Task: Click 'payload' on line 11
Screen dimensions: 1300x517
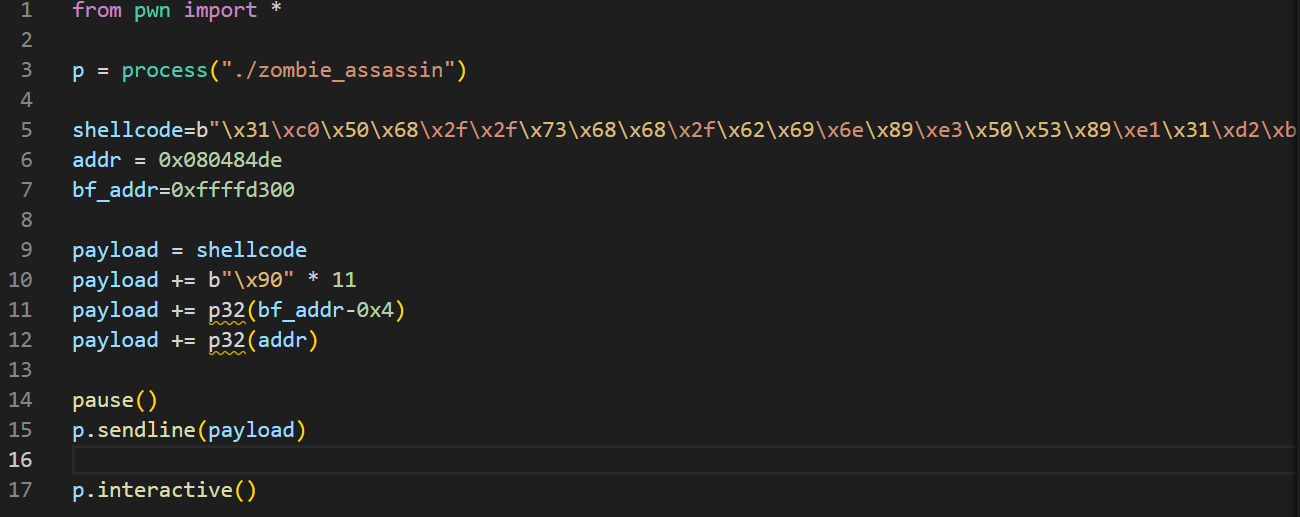Action: click(115, 310)
